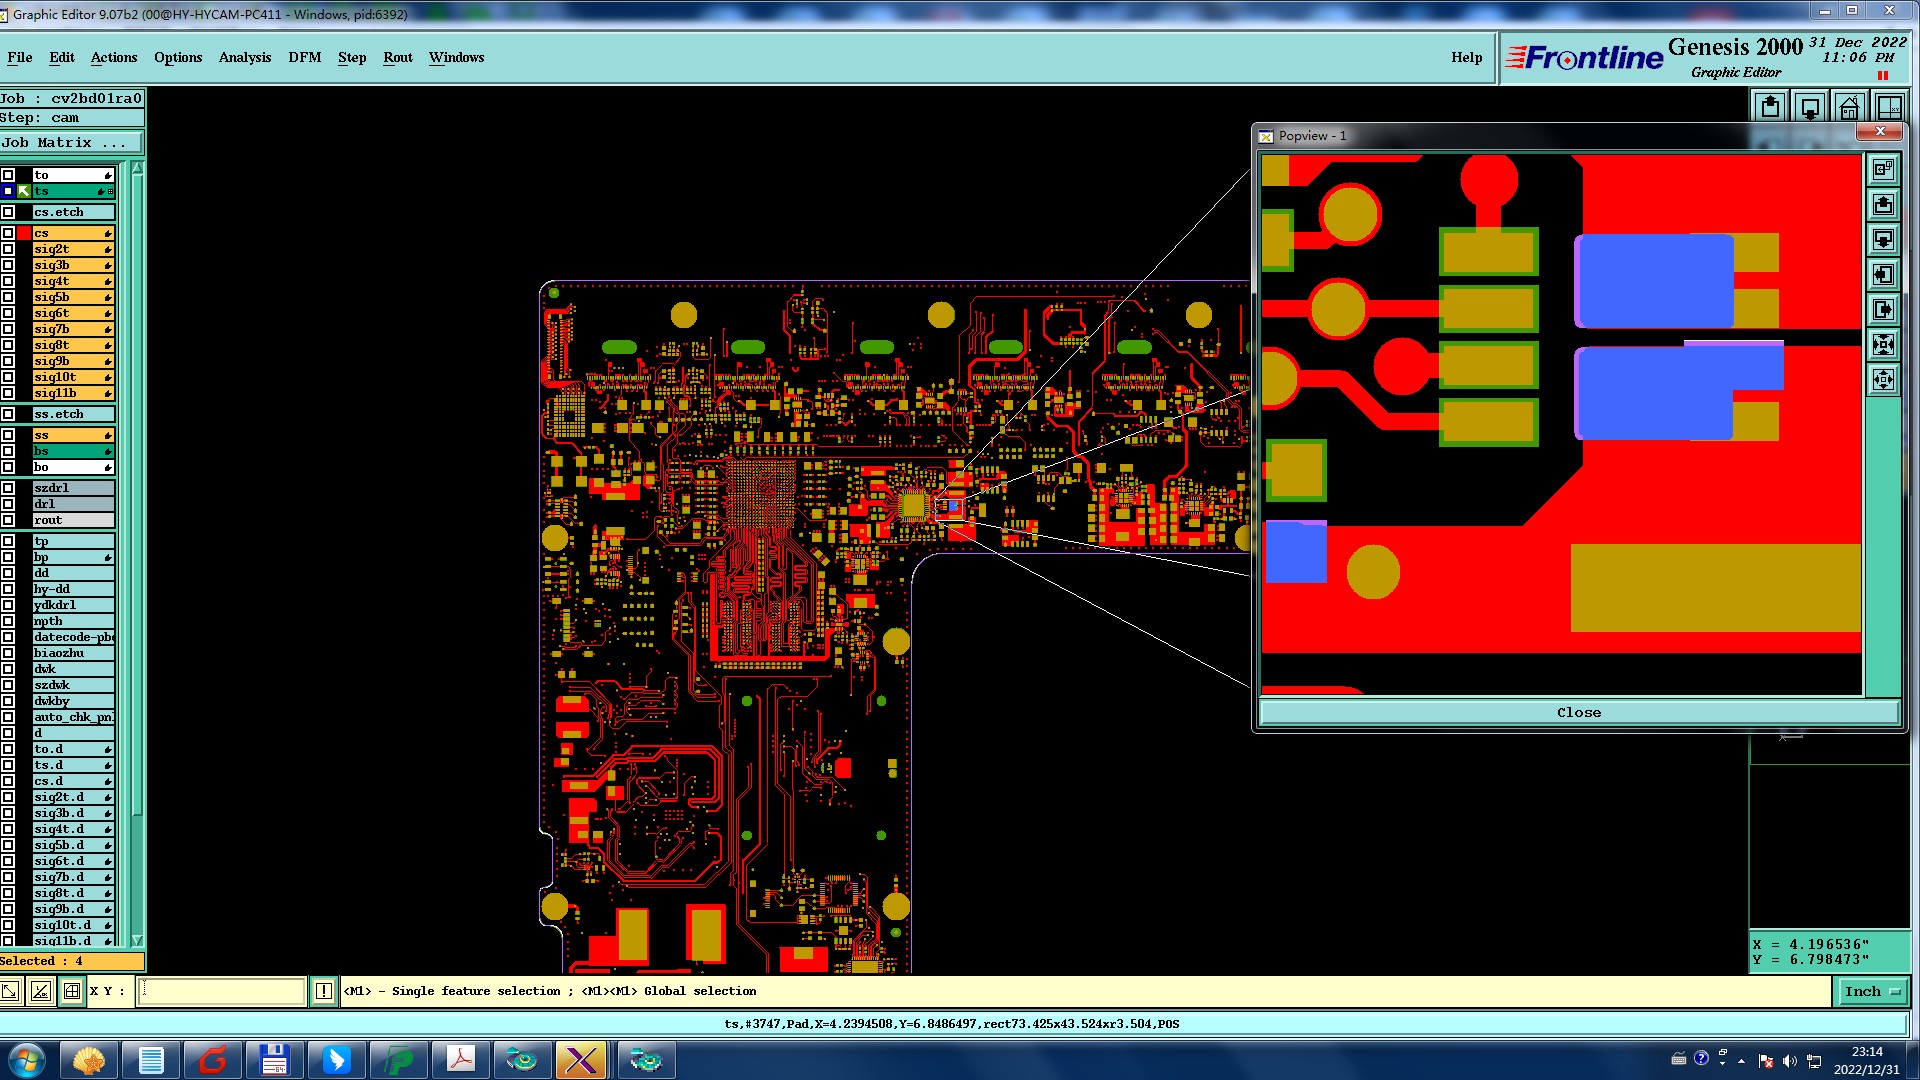
Task: Open the Job Matrix button
Action: click(70, 143)
